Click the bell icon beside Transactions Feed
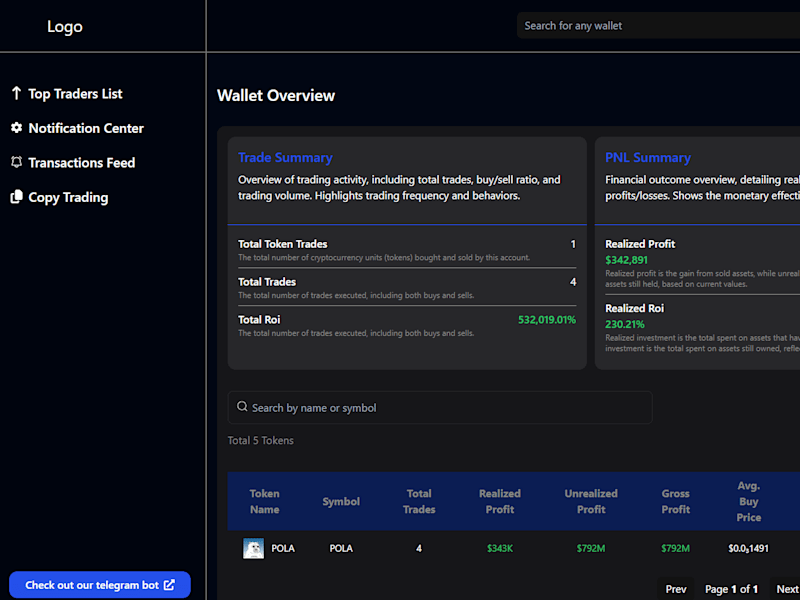 [16, 162]
